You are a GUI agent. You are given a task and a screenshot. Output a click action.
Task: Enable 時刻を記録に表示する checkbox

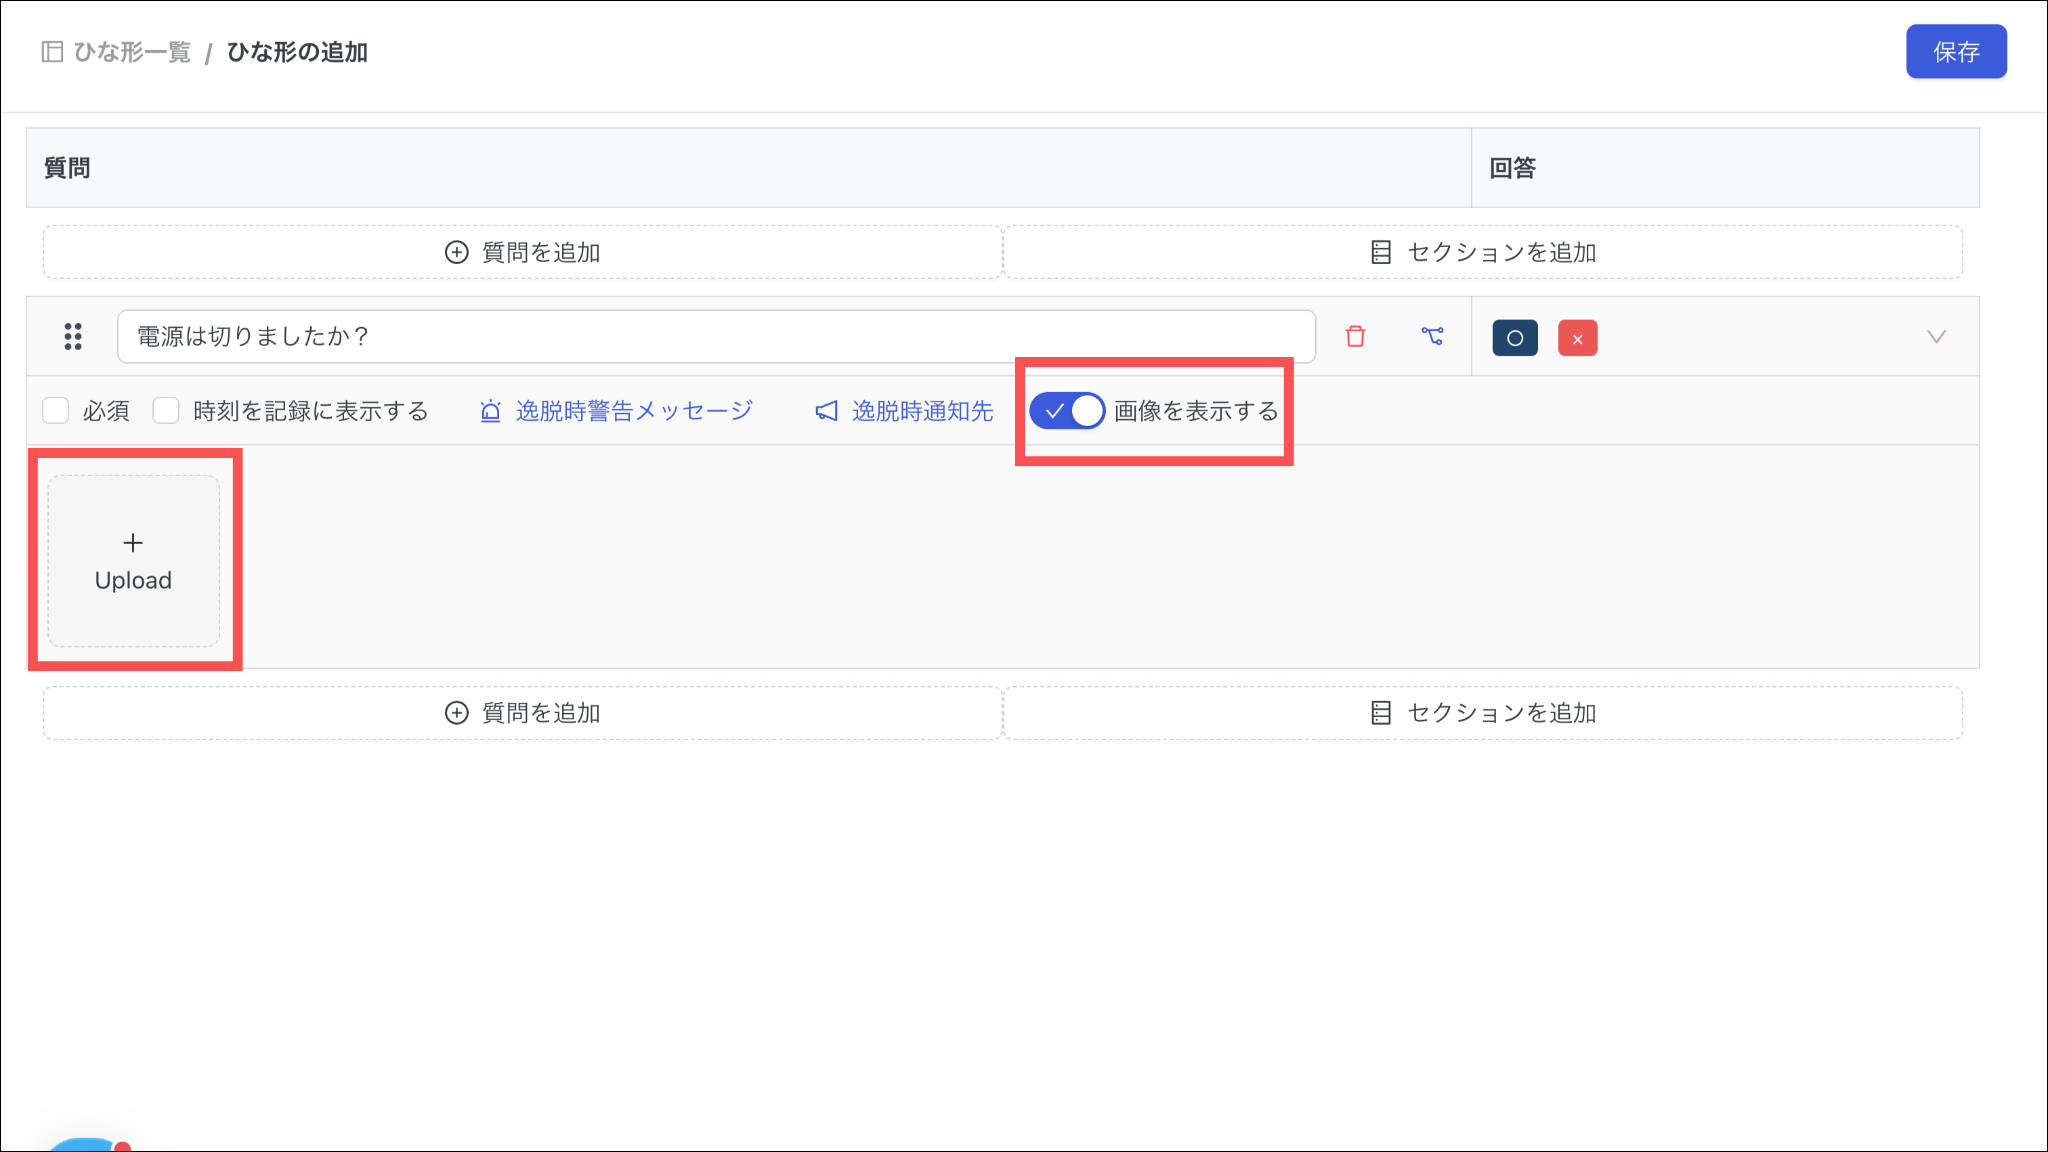166,411
